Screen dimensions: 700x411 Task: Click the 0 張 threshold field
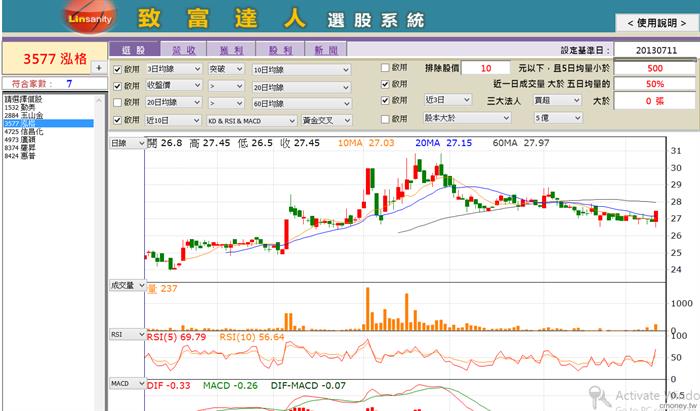coord(655,101)
